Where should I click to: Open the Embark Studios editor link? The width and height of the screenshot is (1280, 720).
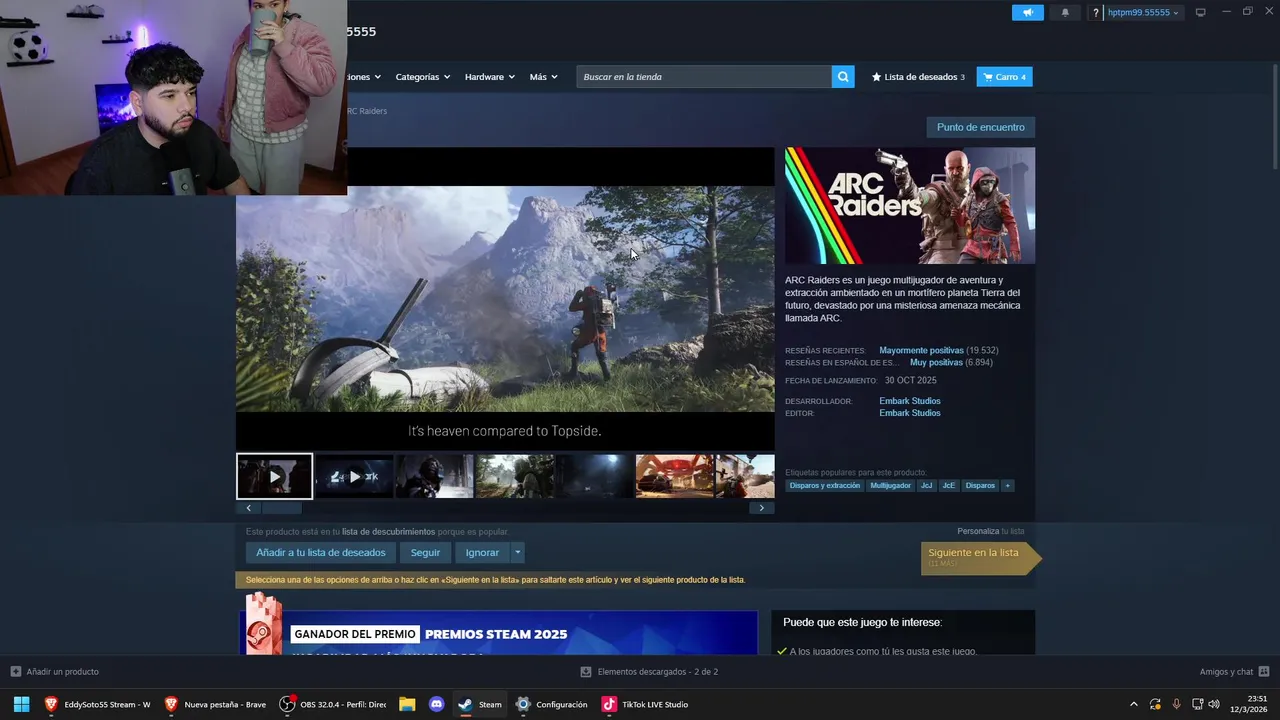coord(910,413)
